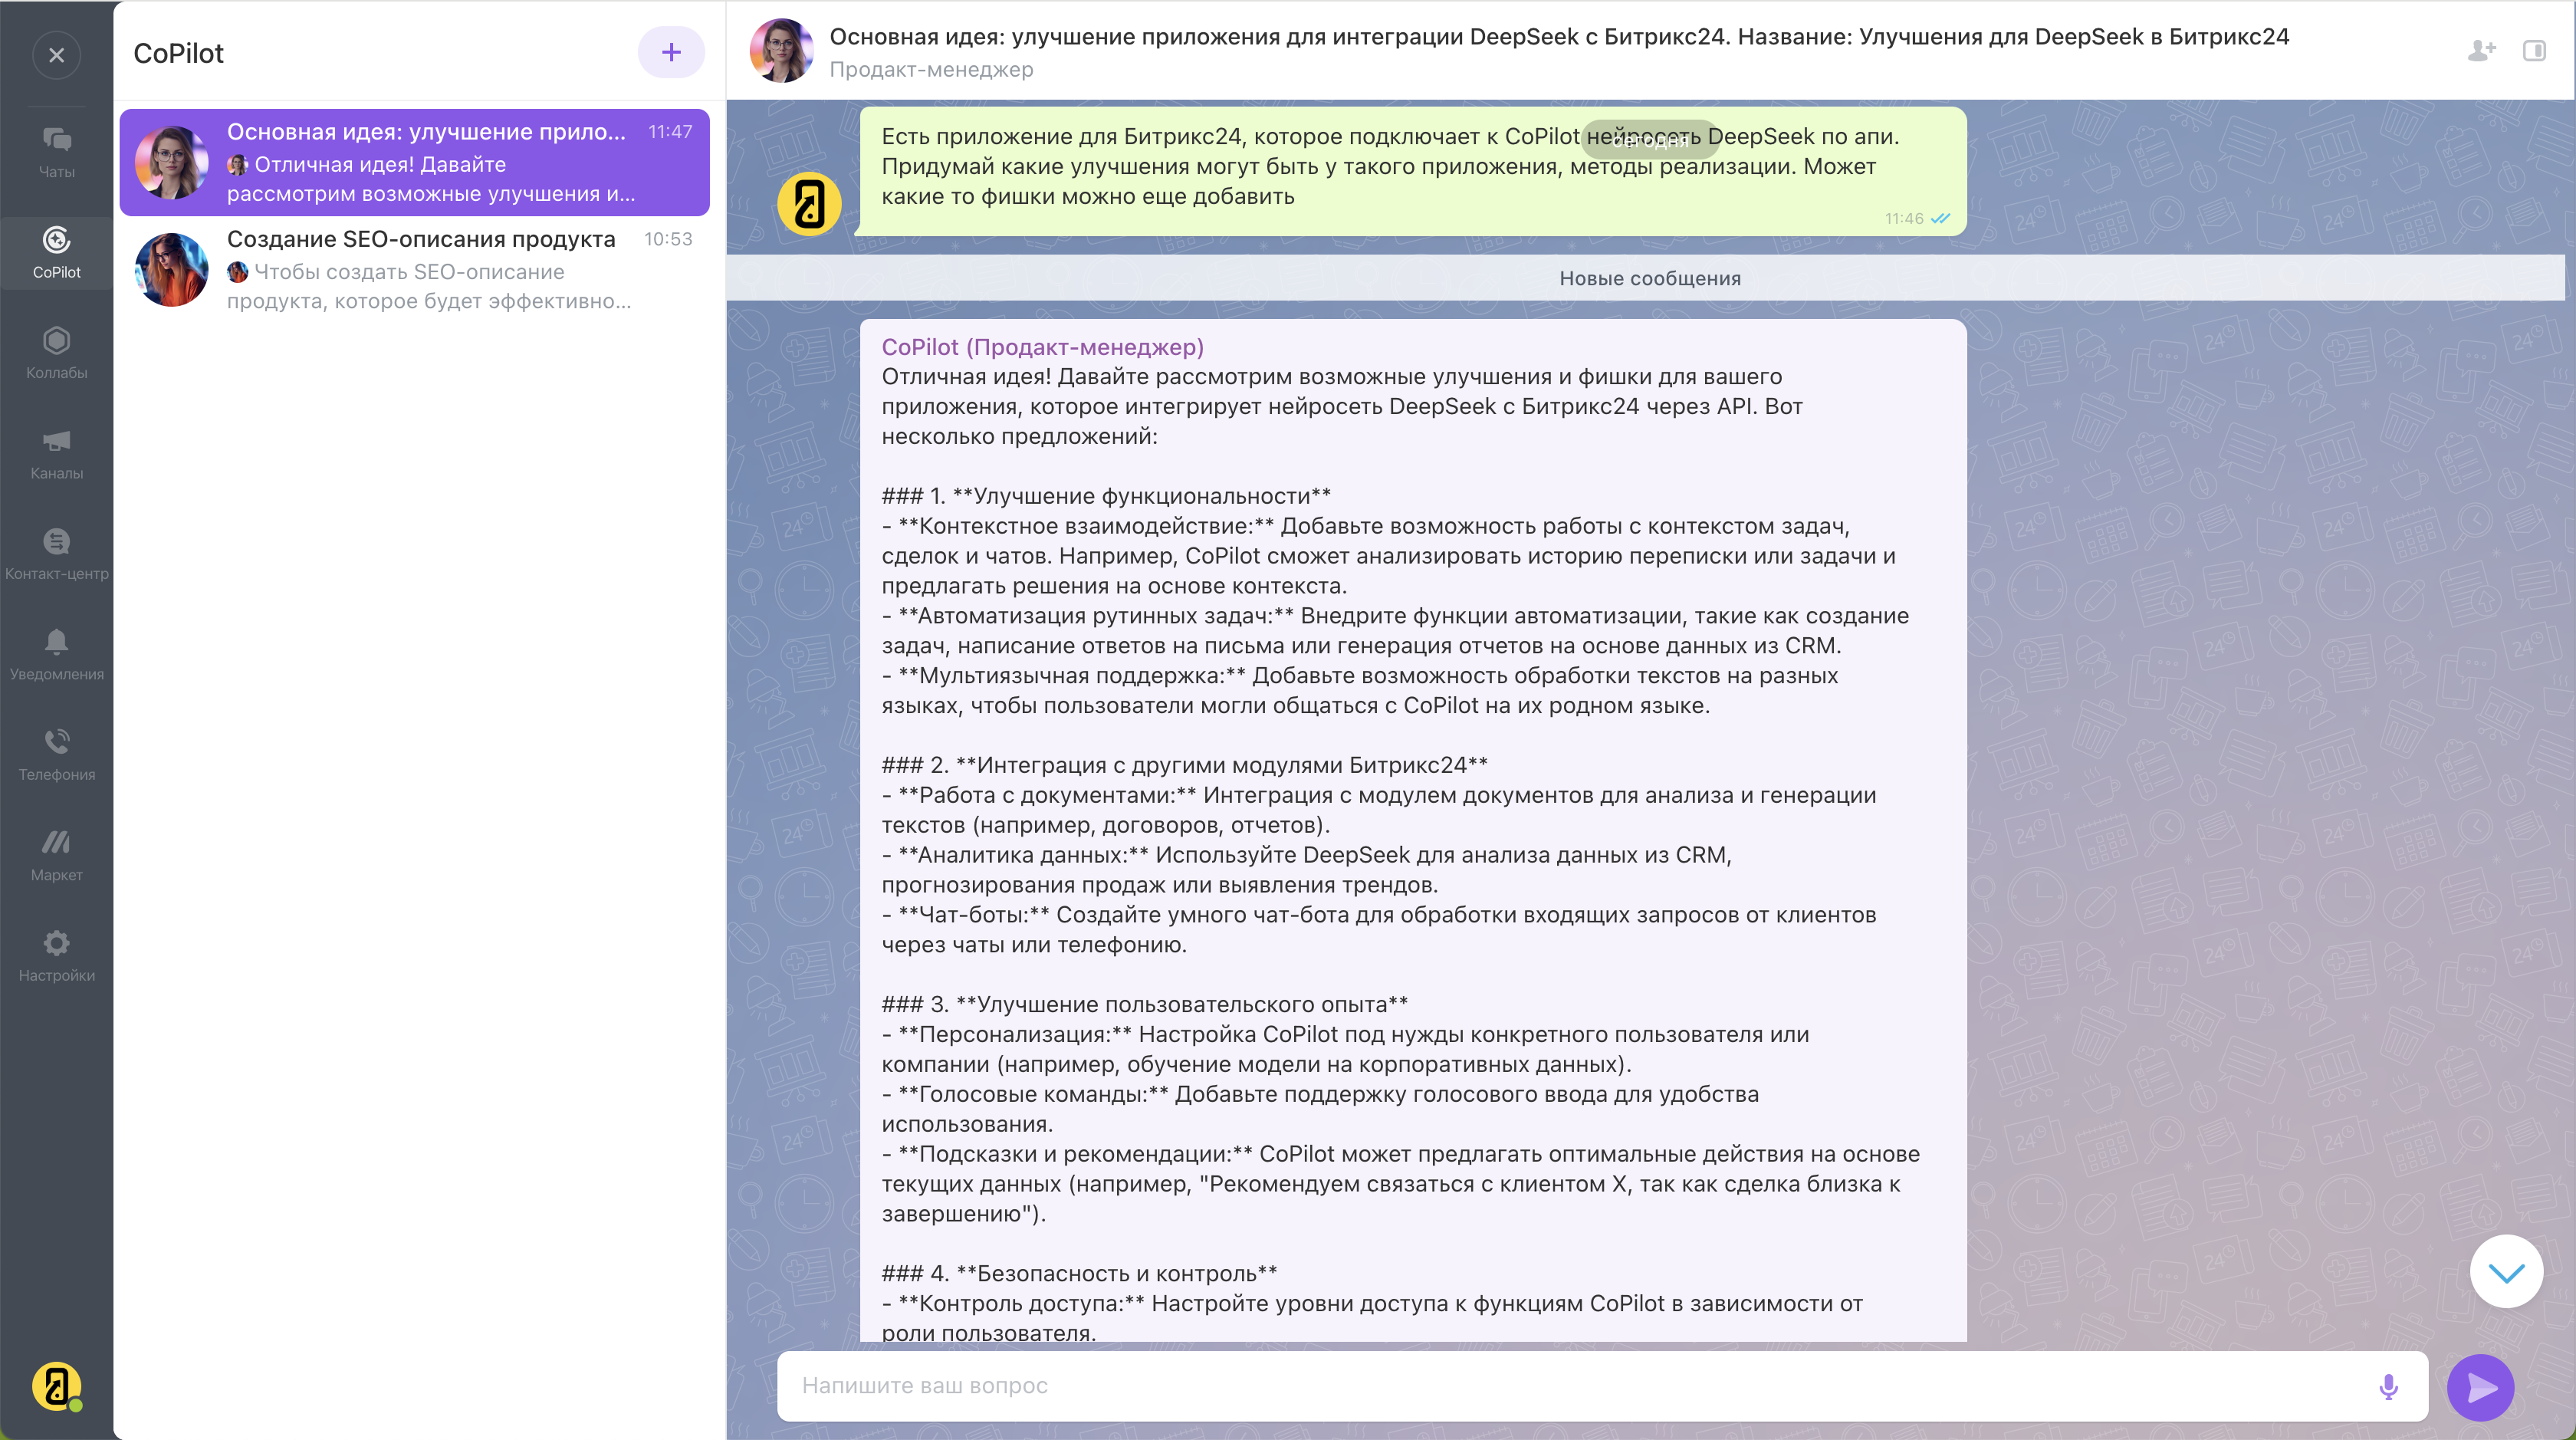2576x1440 pixels.
Task: Open the Чаты section in sidebar
Action: [56, 152]
